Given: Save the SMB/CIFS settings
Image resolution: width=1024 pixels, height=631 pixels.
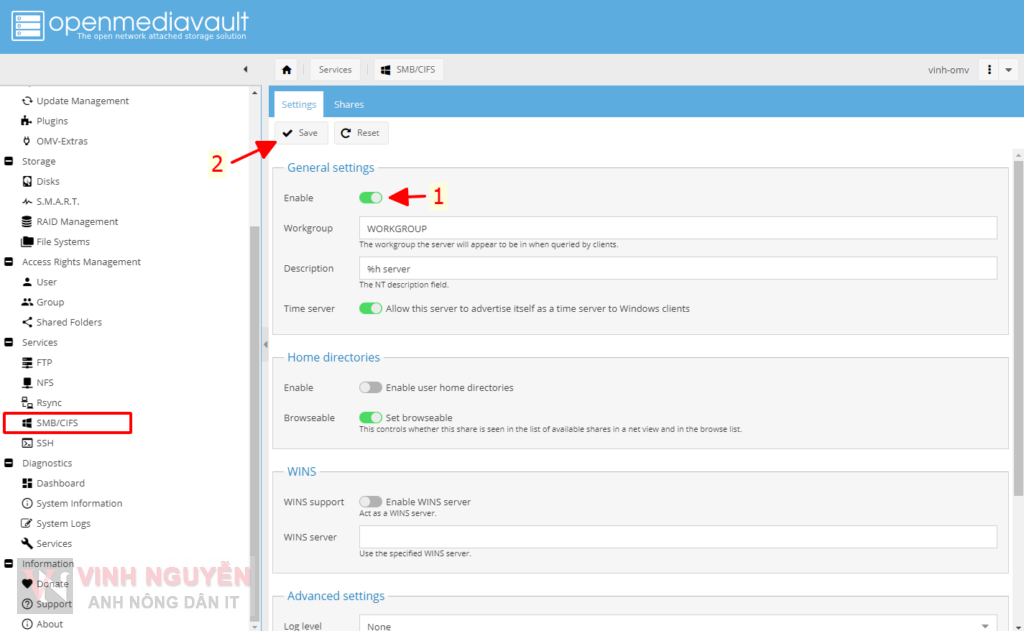Looking at the screenshot, I should [x=300, y=132].
